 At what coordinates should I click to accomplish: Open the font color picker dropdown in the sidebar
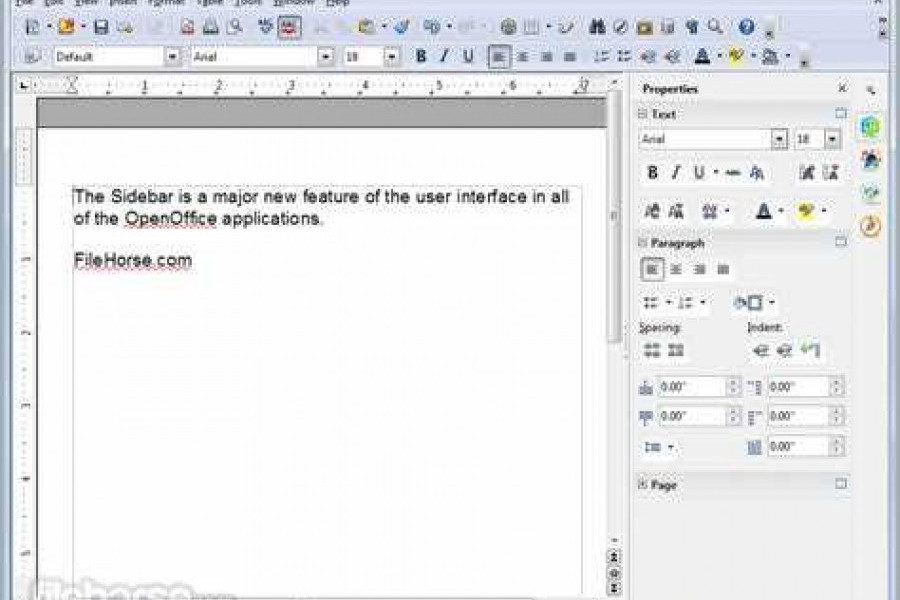pos(783,211)
